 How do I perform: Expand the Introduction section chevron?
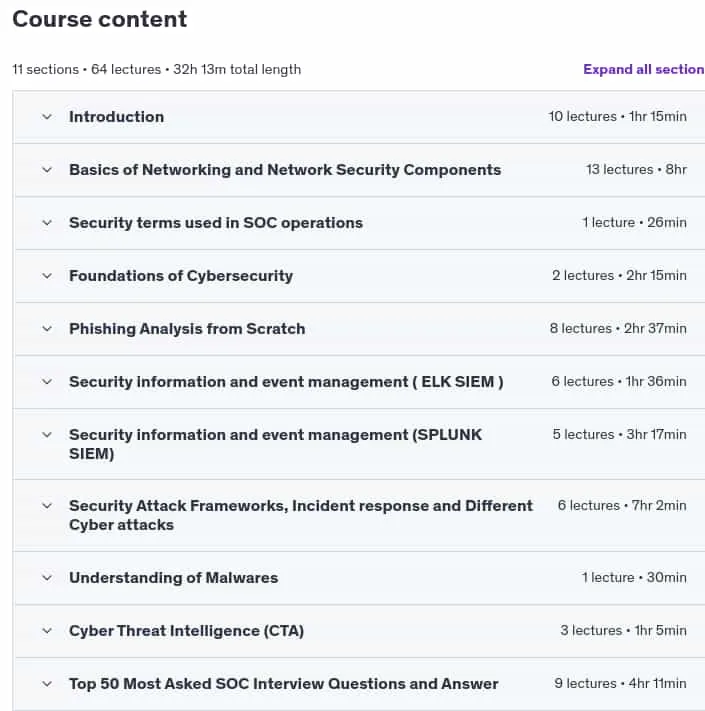(x=47, y=117)
